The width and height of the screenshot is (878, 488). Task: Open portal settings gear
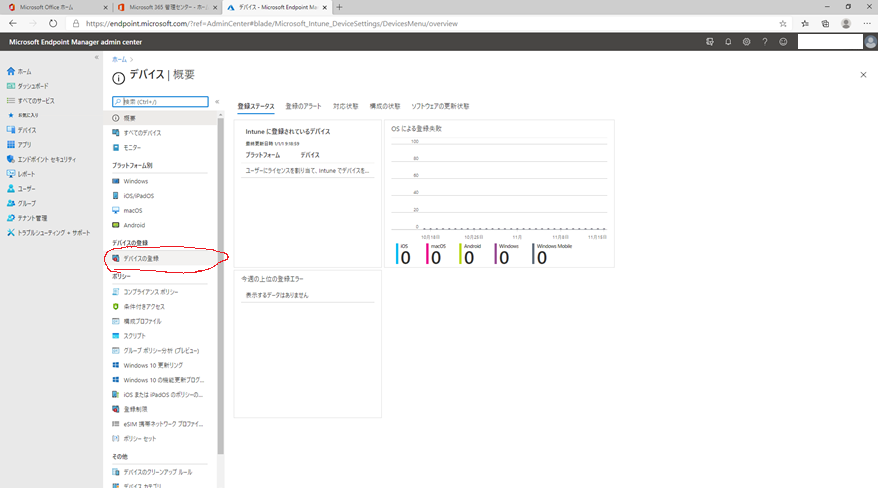(x=746, y=42)
